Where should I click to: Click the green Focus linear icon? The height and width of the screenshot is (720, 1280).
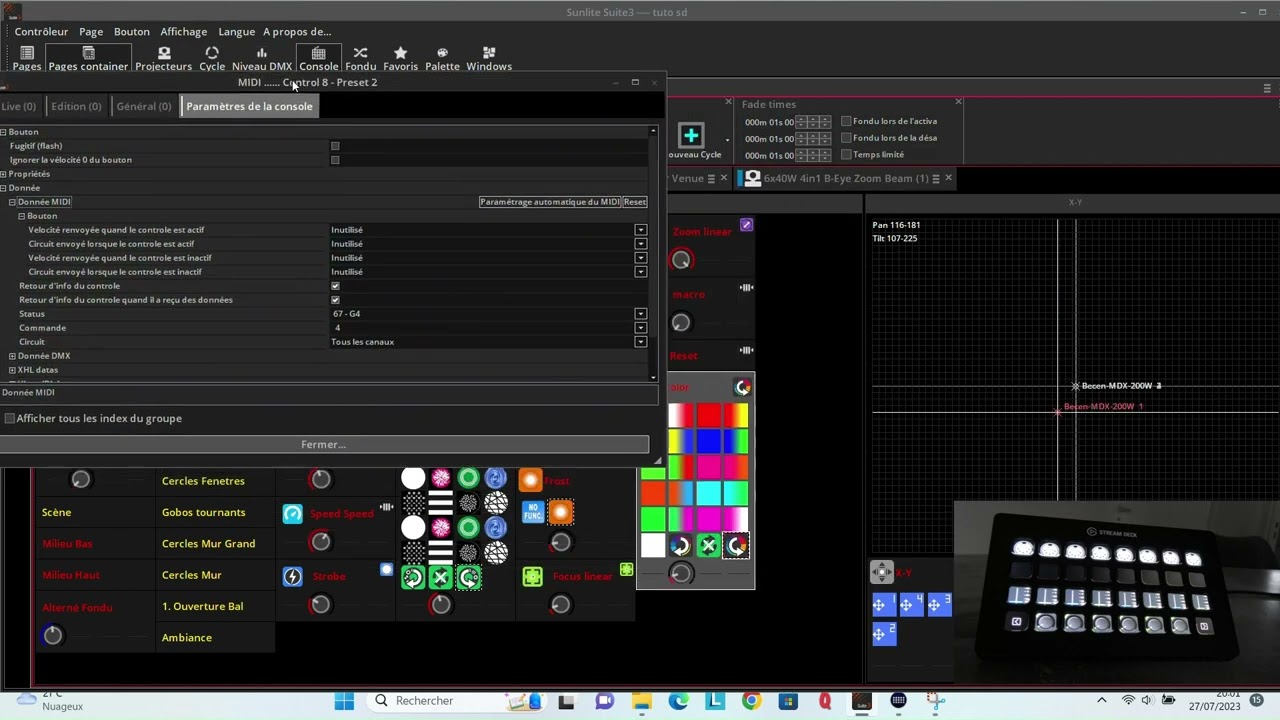tap(533, 576)
